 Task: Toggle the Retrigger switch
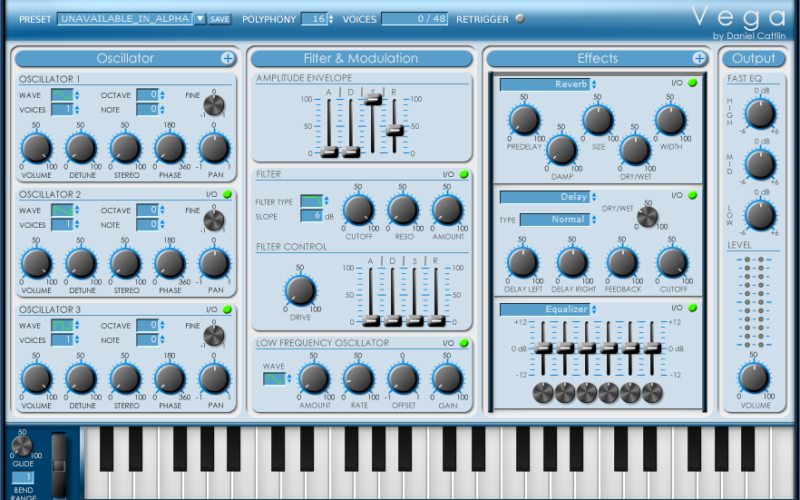pyautogui.click(x=520, y=19)
